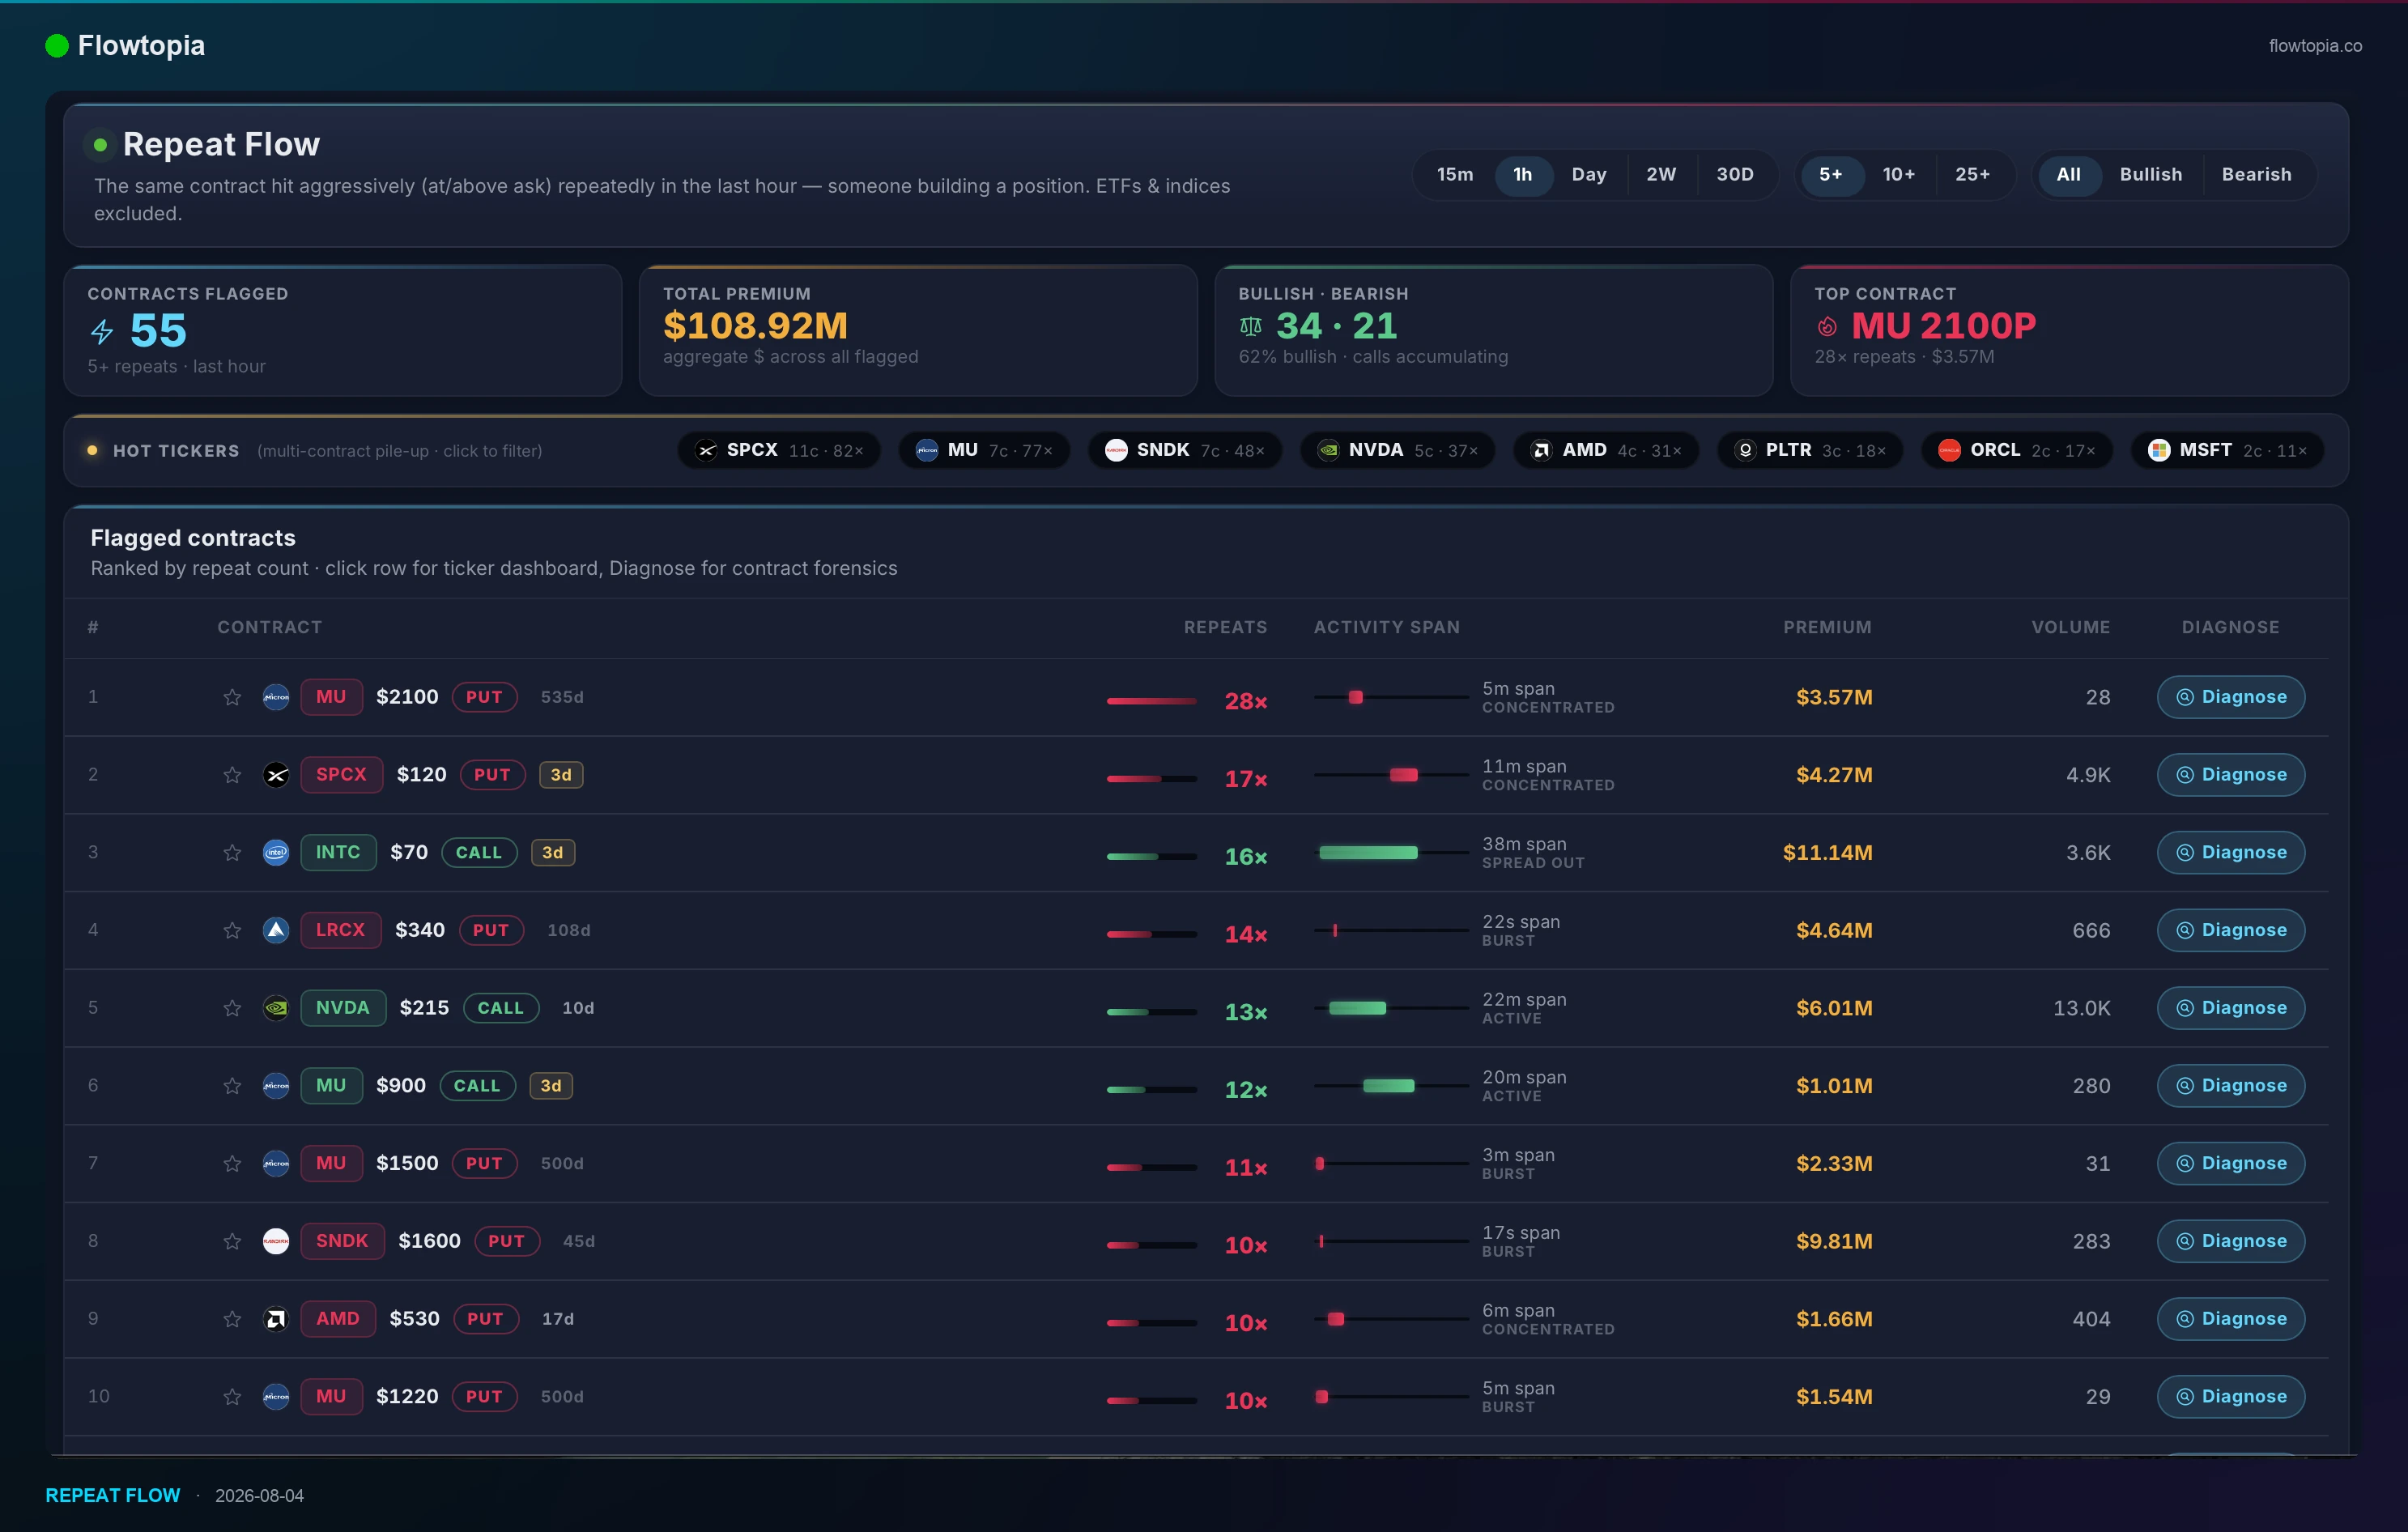The height and width of the screenshot is (1532, 2408).
Task: Click the PREMIUM column header
Action: point(1827,627)
